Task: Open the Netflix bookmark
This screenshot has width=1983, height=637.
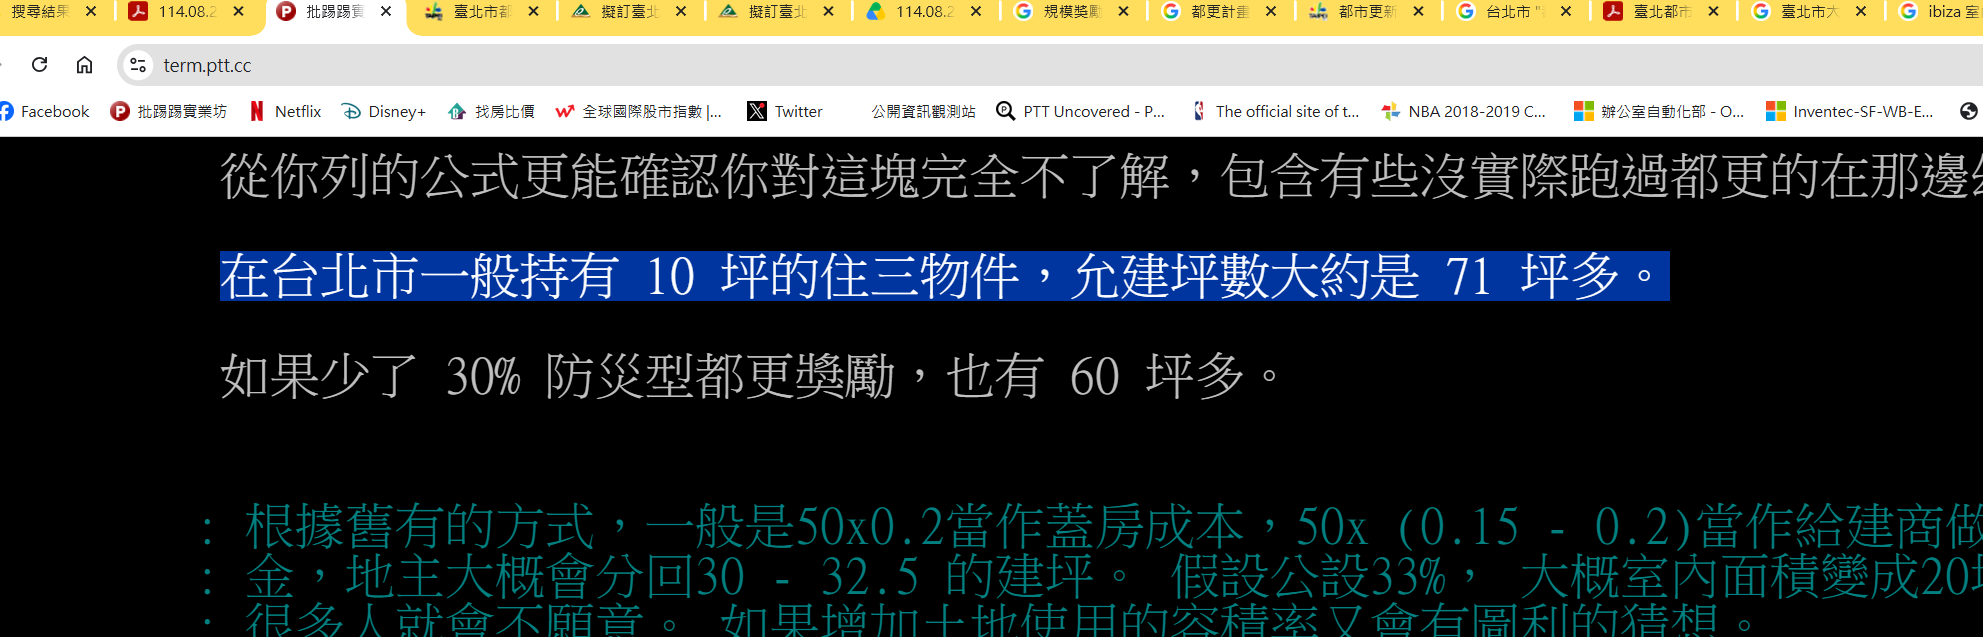Action: 286,111
